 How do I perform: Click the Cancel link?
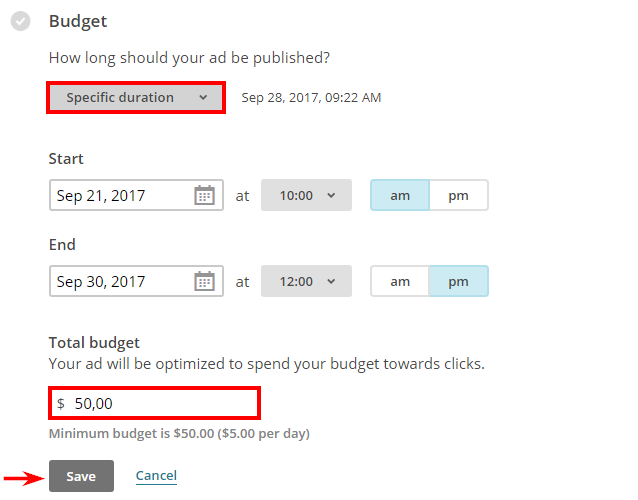pos(156,476)
